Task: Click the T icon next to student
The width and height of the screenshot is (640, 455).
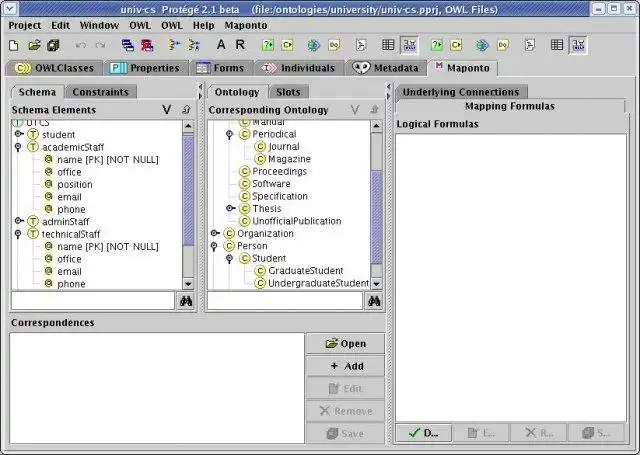Action: coord(33,134)
